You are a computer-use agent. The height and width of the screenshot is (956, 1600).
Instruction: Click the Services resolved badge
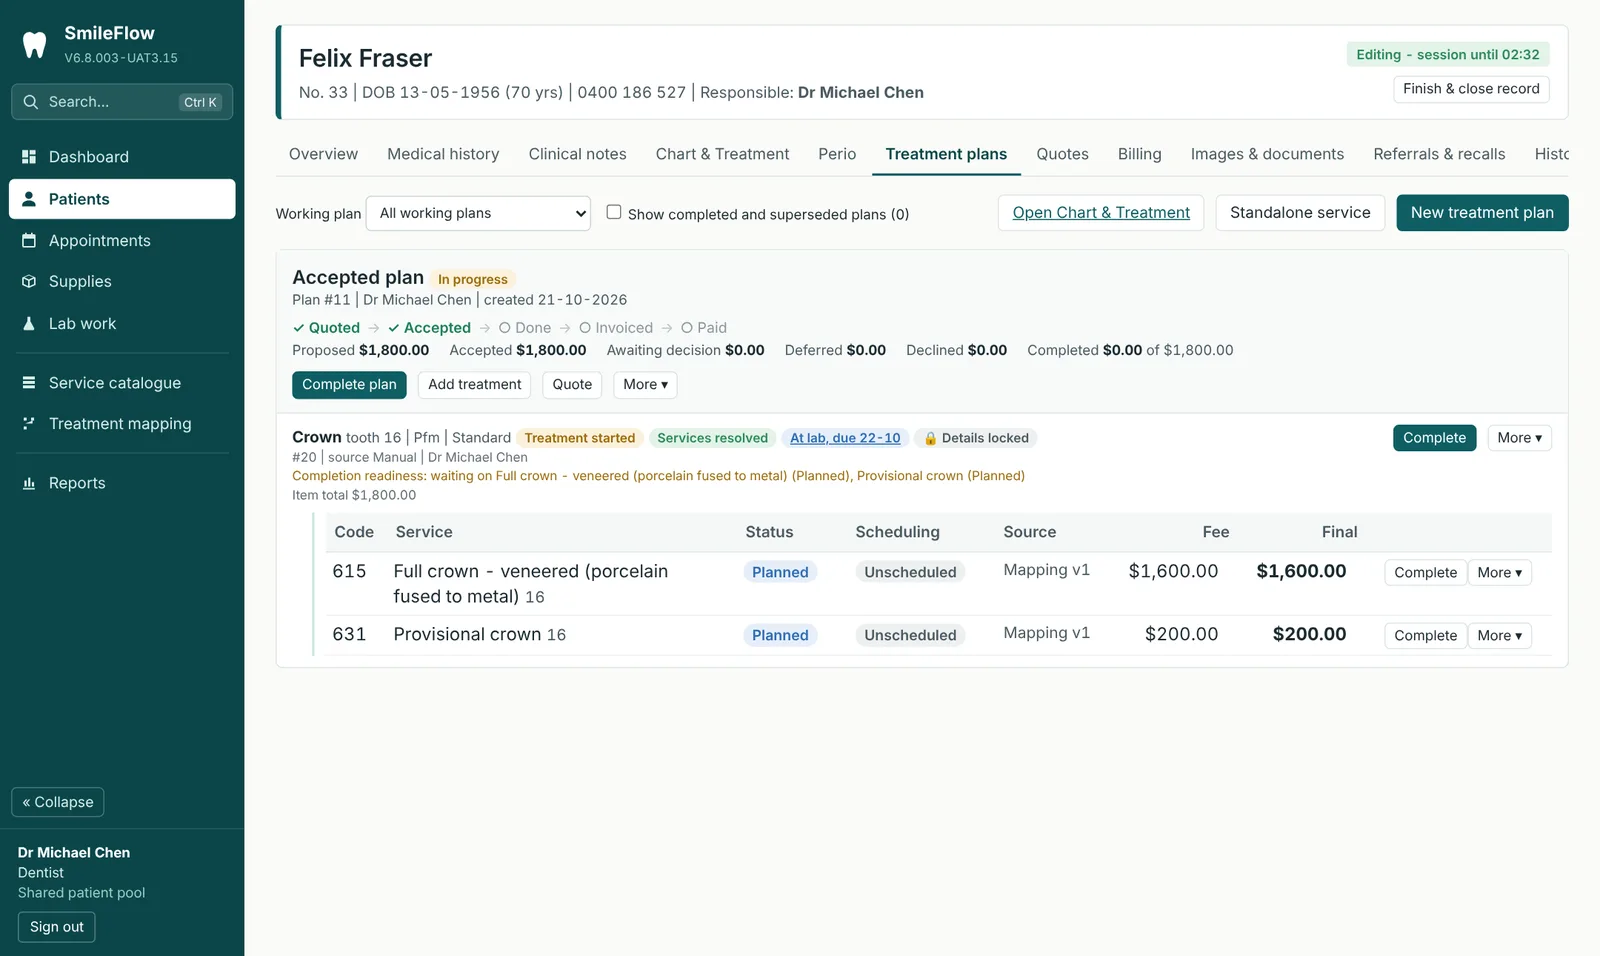click(712, 438)
